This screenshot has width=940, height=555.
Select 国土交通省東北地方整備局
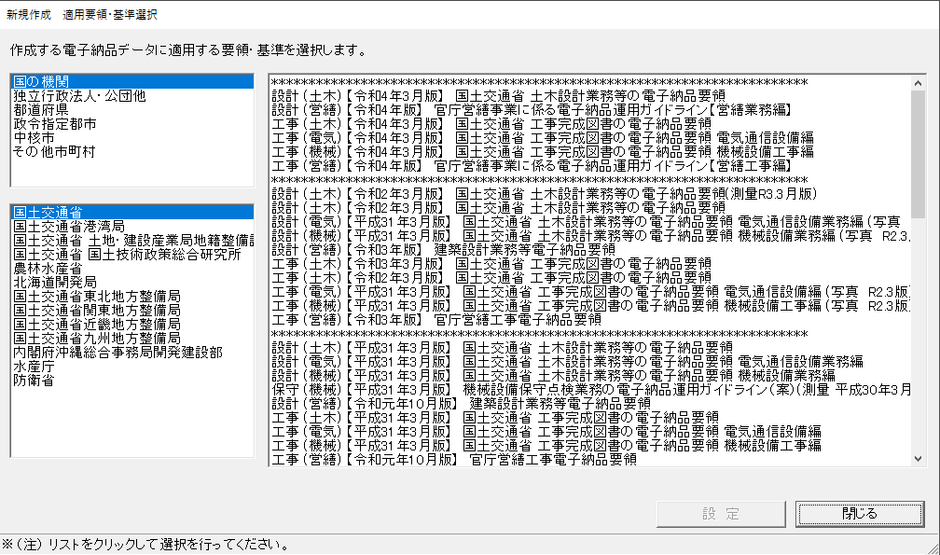(132, 296)
